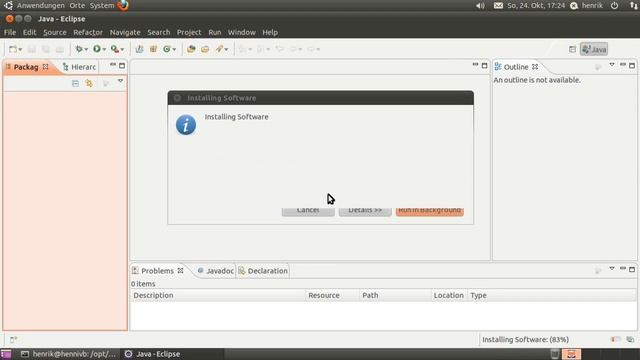Open the Edit menu
The height and width of the screenshot is (360, 640).
click(x=29, y=32)
